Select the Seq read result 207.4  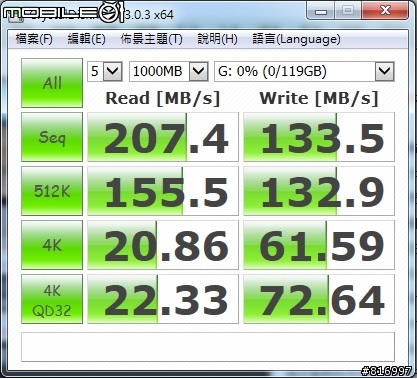click(163, 137)
